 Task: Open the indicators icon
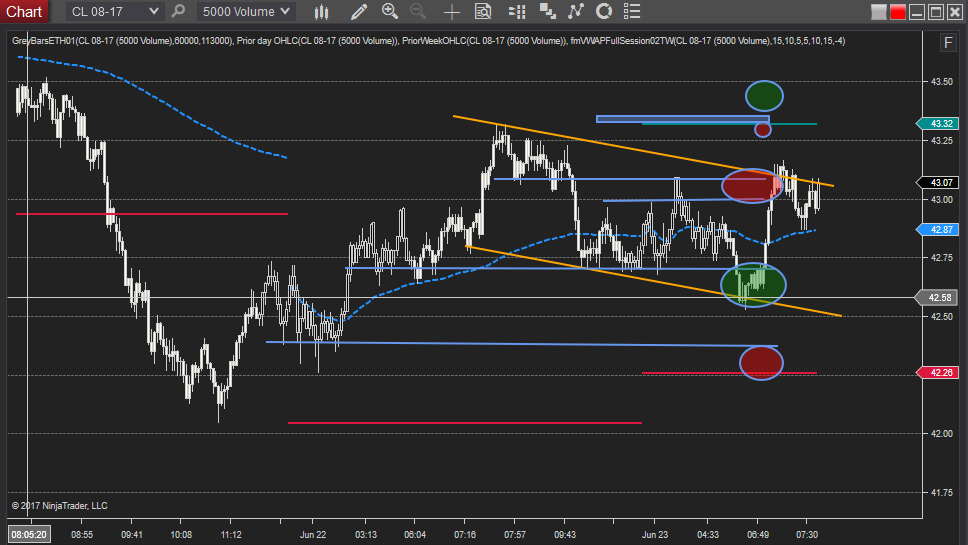coord(575,11)
